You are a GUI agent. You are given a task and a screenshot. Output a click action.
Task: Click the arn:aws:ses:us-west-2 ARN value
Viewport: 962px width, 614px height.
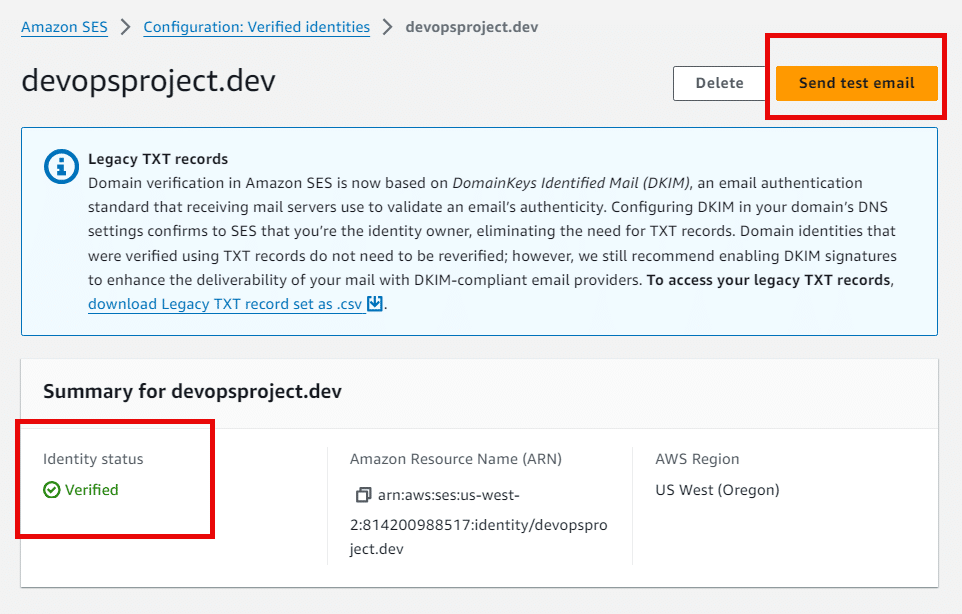tap(479, 521)
